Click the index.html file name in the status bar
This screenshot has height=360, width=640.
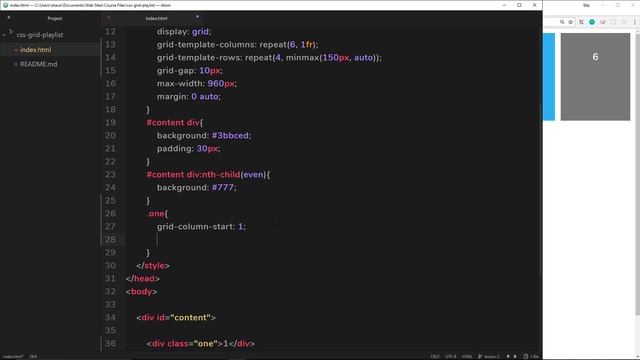pyautogui.click(x=13, y=356)
